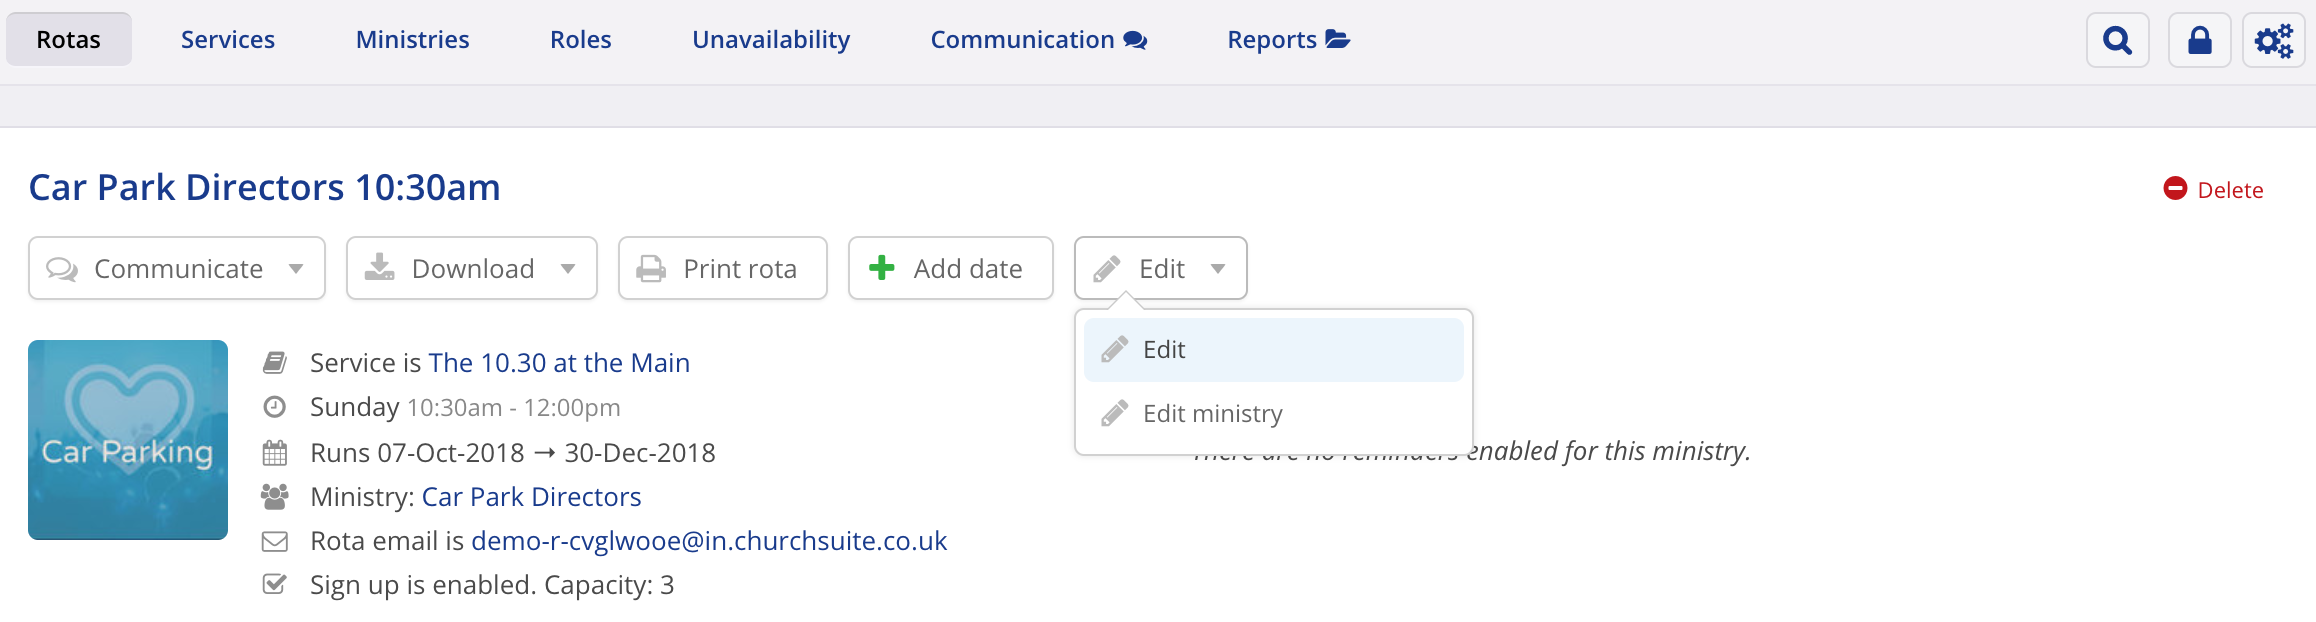The width and height of the screenshot is (2316, 622).
Task: Collapse the Edit dropdown button
Action: coord(1160,268)
